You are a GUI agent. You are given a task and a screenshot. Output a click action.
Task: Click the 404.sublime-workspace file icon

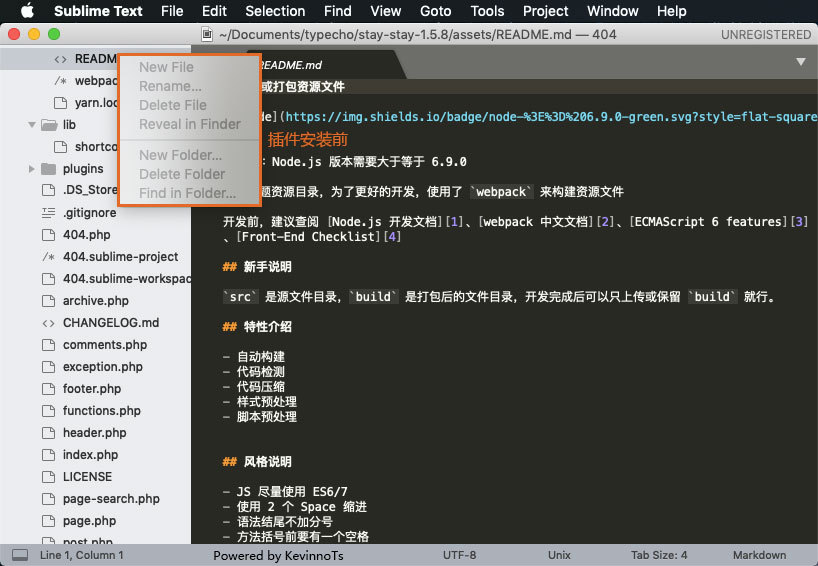(x=49, y=279)
